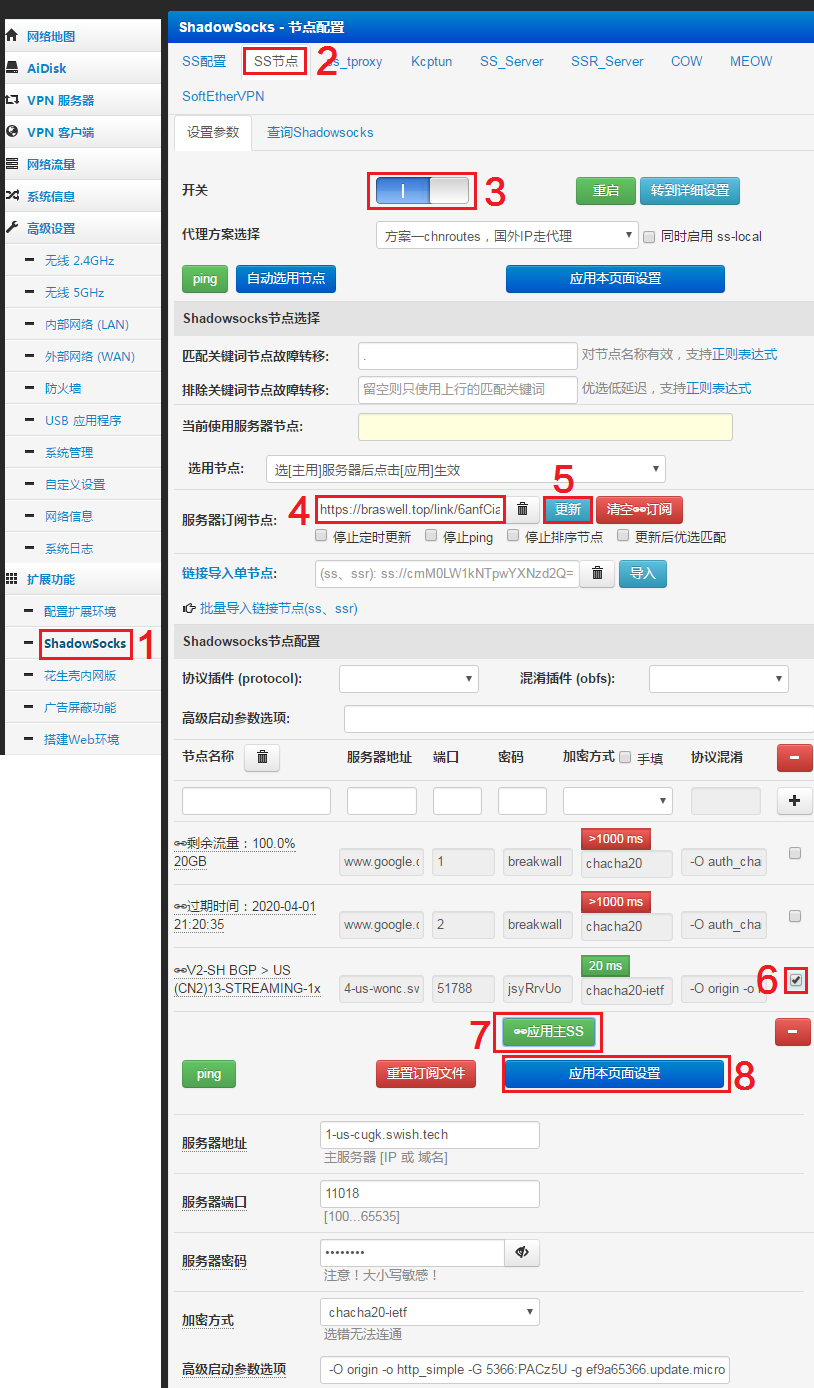Switch to the SS节点 tab
814x1388 pixels.
276,61
